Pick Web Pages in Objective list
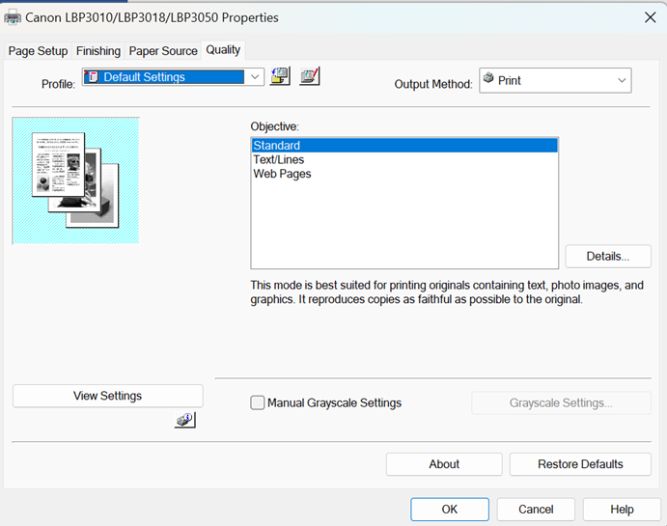Image resolution: width=667 pixels, height=526 pixels. tap(404, 173)
